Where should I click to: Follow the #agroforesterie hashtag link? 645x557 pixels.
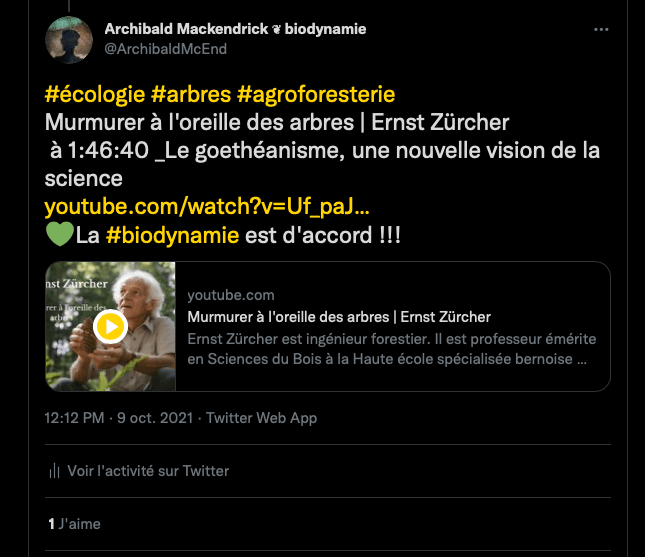pyautogui.click(x=316, y=94)
